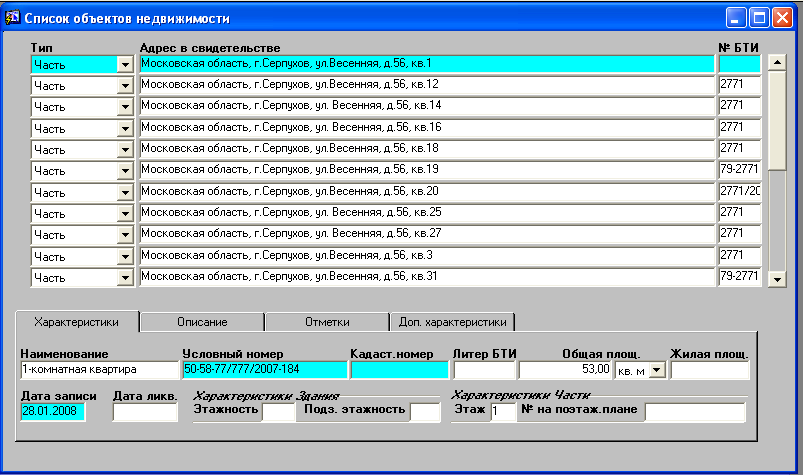This screenshot has width=803, height=475.
Task: Select the address field ending кв.20
Action: coord(427,191)
